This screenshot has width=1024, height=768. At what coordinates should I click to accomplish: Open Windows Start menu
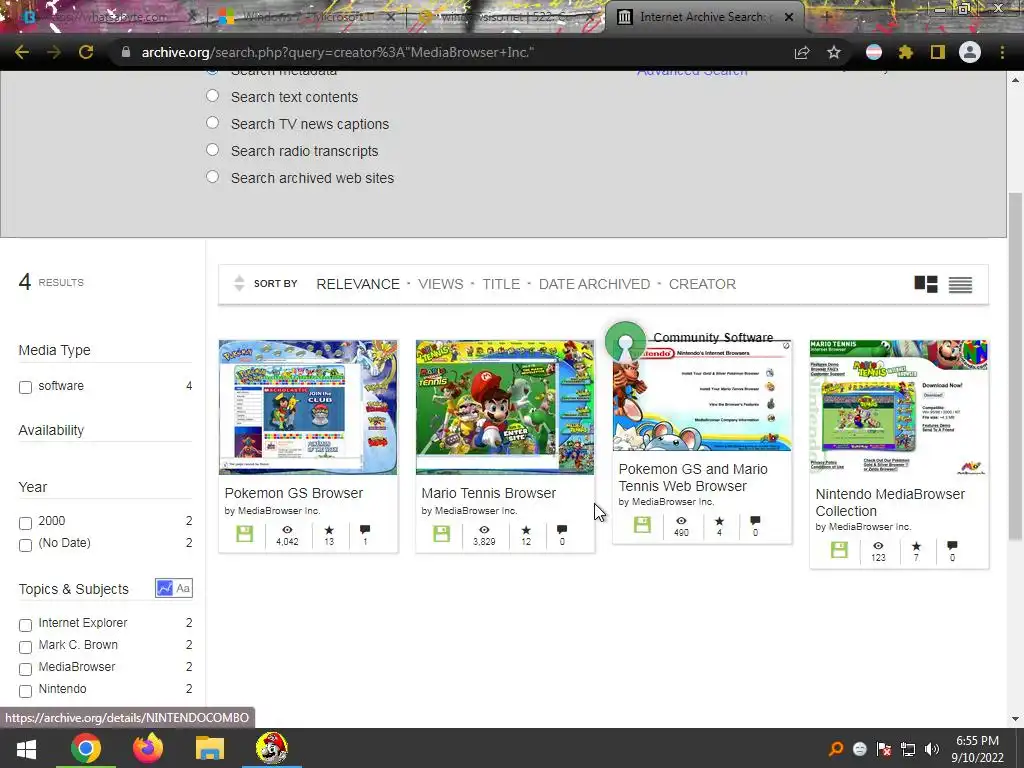26,748
